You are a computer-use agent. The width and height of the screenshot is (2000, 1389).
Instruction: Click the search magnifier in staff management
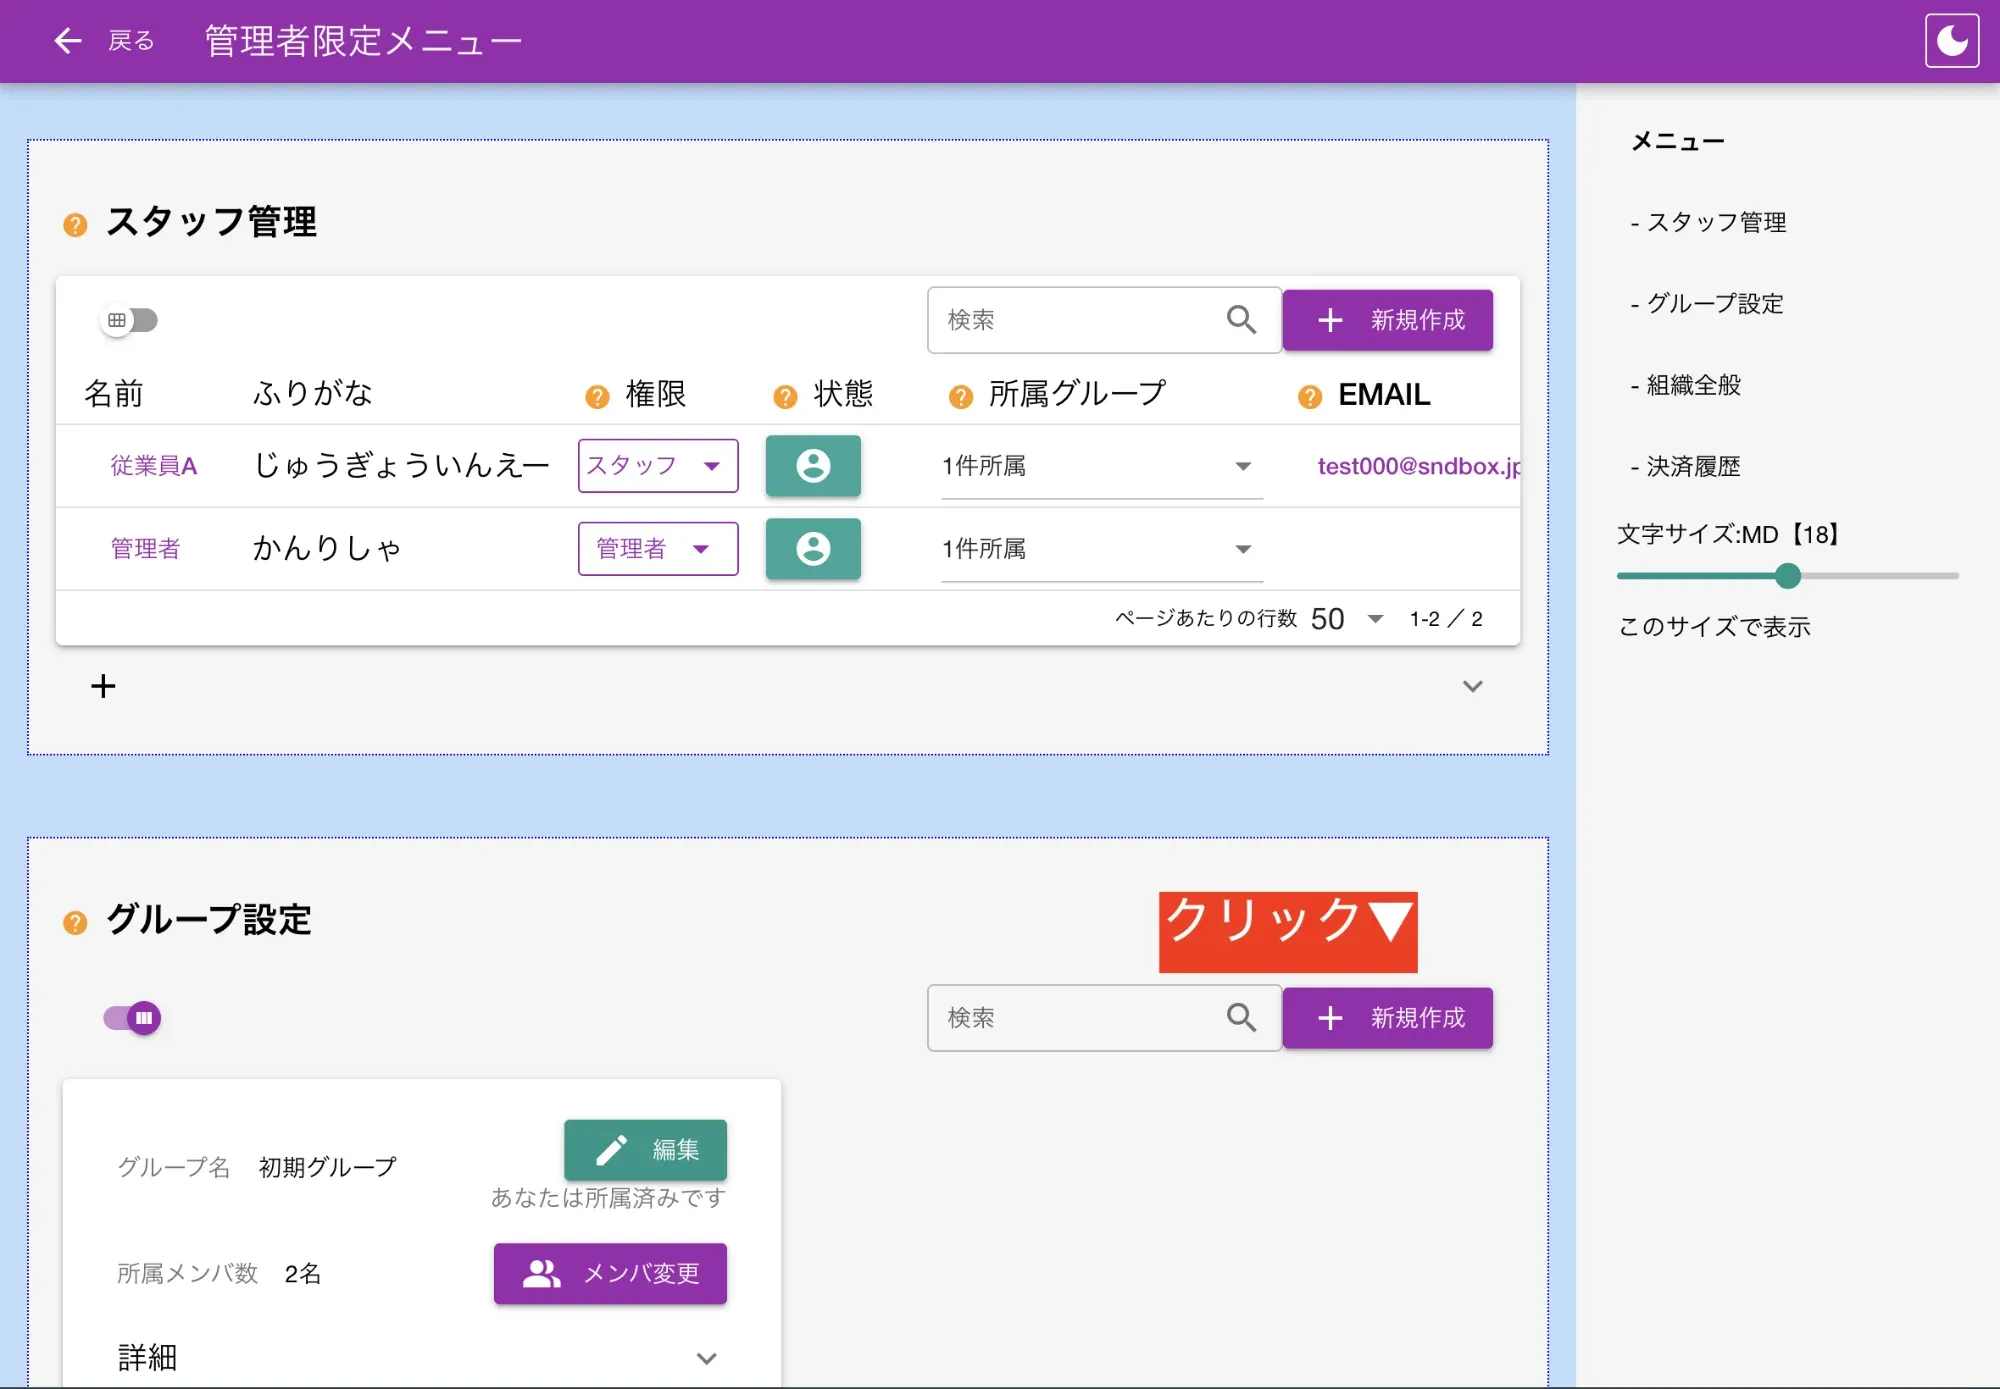[x=1242, y=320]
